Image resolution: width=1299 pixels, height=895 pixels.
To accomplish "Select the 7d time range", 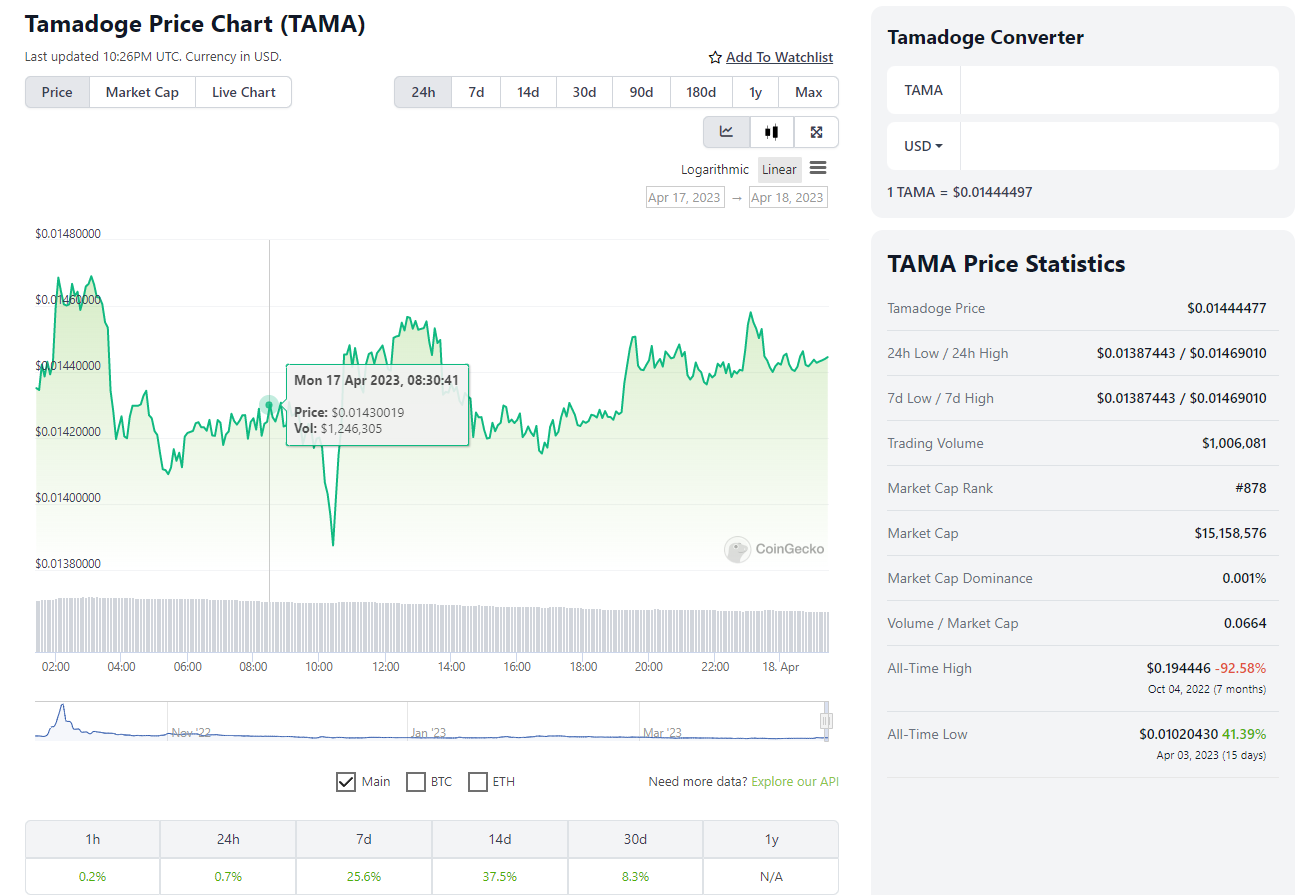I will (476, 92).
